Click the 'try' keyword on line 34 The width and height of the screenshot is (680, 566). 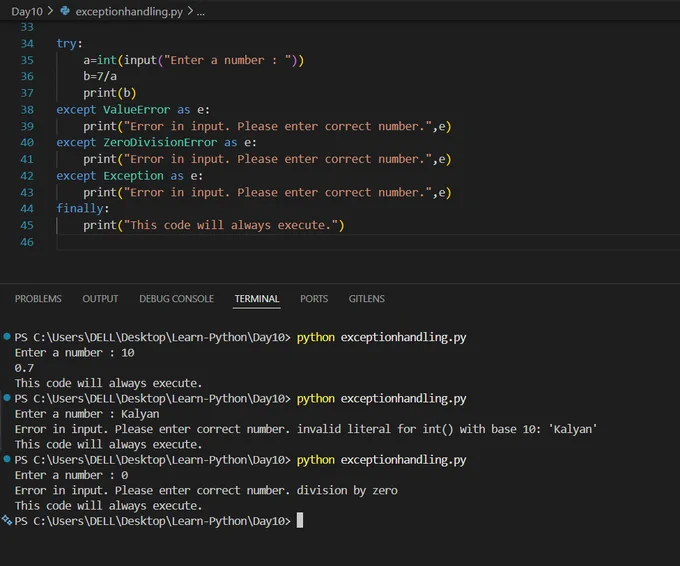[66, 43]
